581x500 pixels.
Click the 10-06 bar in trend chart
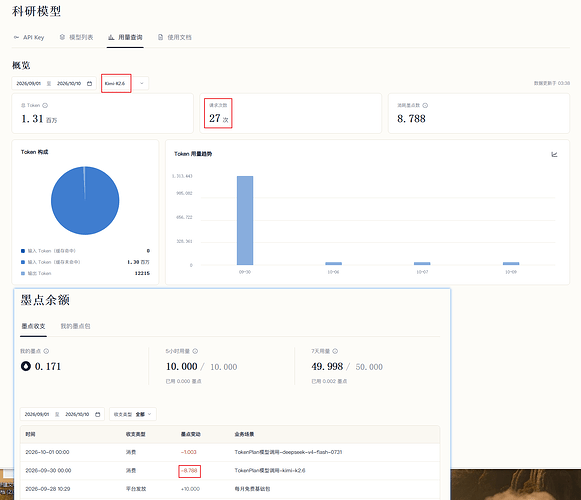tap(333, 264)
